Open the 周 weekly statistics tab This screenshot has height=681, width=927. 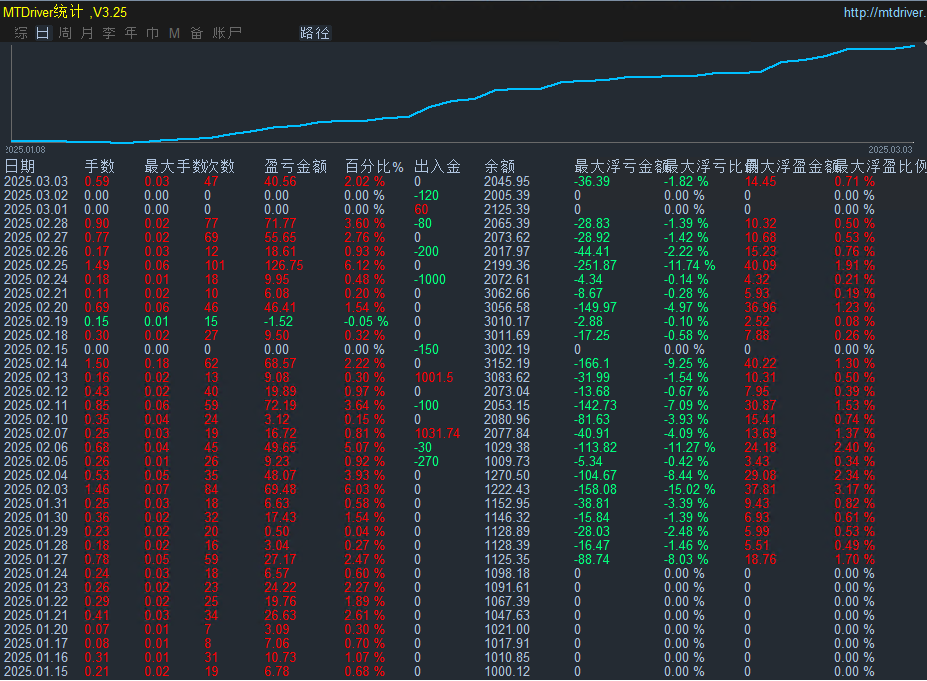pyautogui.click(x=65, y=33)
